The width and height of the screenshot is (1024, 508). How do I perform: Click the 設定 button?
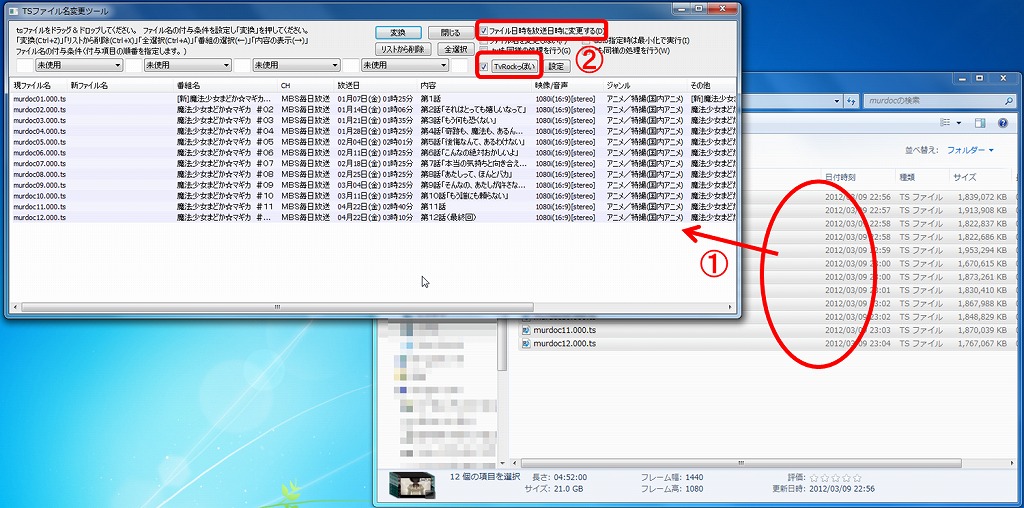coord(557,66)
